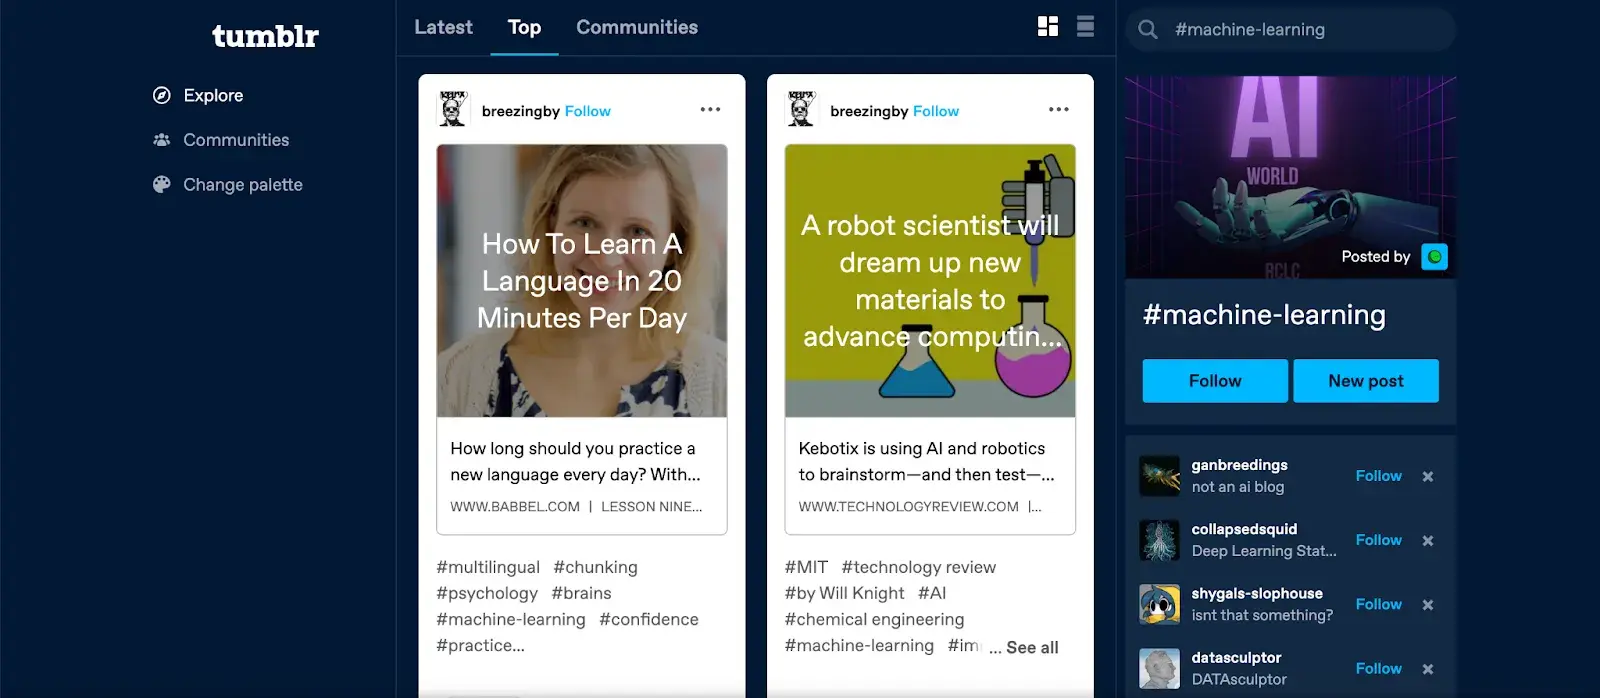Follow shygals-slophouse blog
1600x698 pixels.
point(1378,604)
